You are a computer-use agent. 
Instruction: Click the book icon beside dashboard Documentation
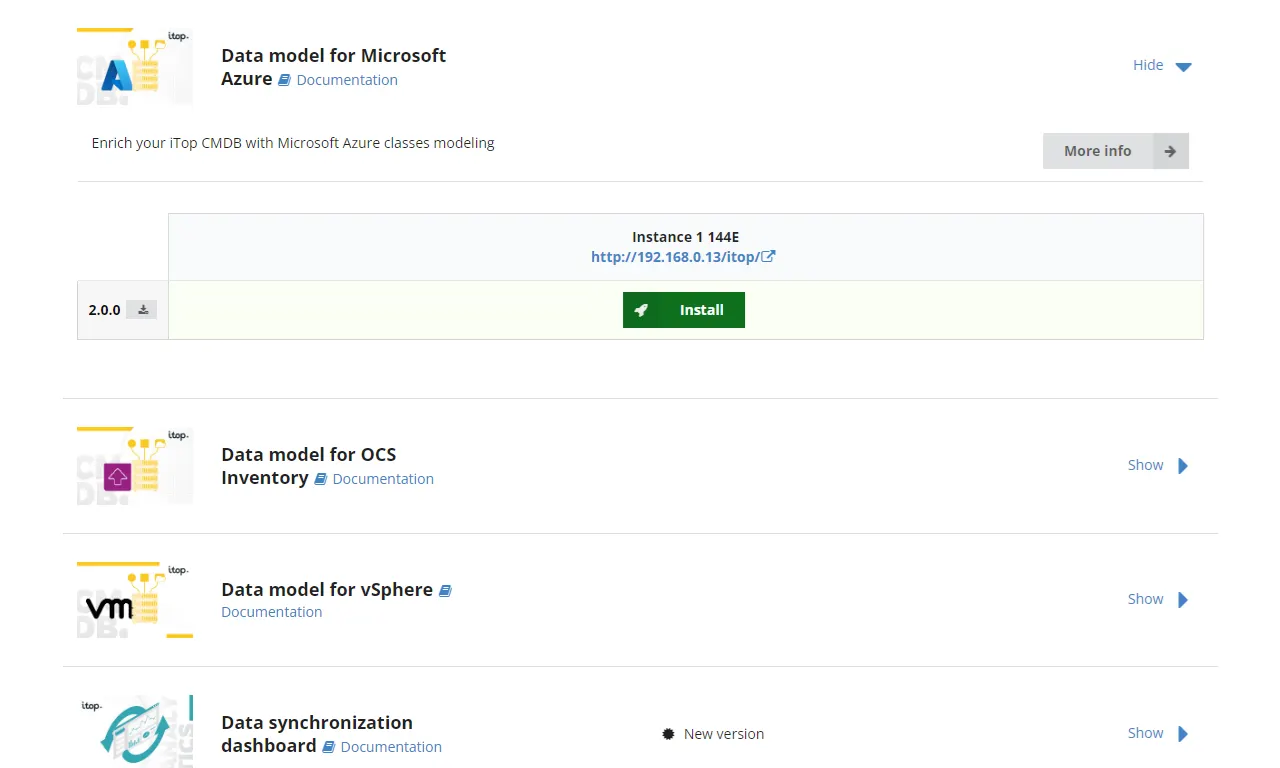point(328,747)
